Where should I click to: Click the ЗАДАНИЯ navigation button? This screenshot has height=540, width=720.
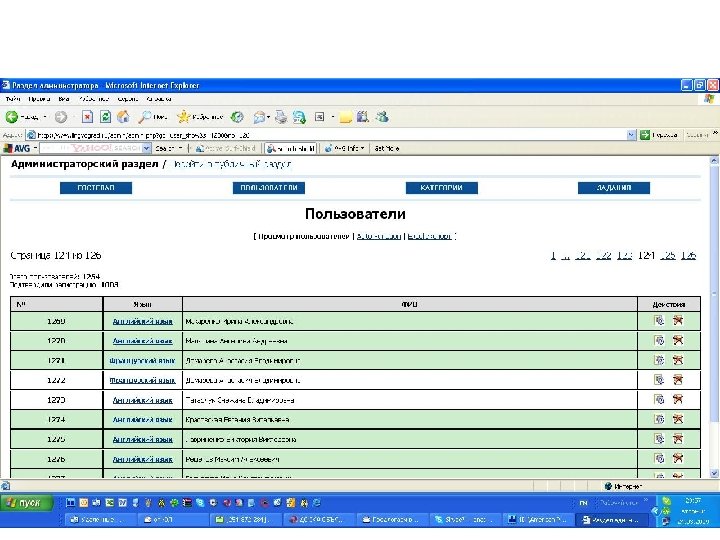614,188
